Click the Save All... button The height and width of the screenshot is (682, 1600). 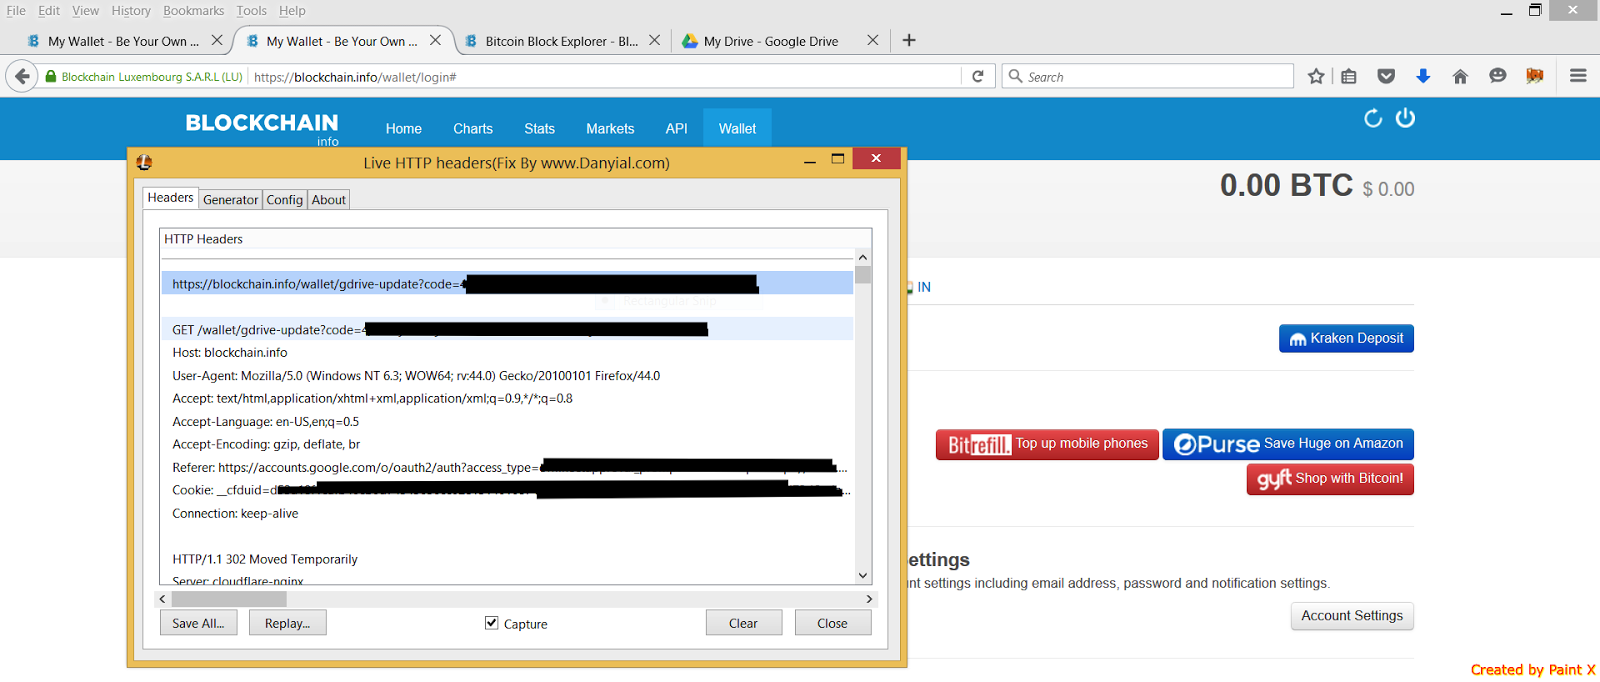(198, 623)
